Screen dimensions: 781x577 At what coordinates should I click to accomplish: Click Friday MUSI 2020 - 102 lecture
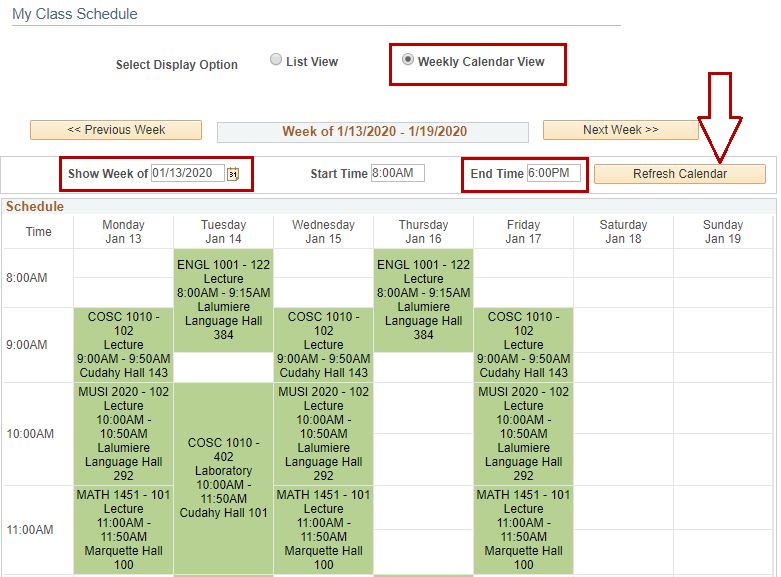[523, 434]
